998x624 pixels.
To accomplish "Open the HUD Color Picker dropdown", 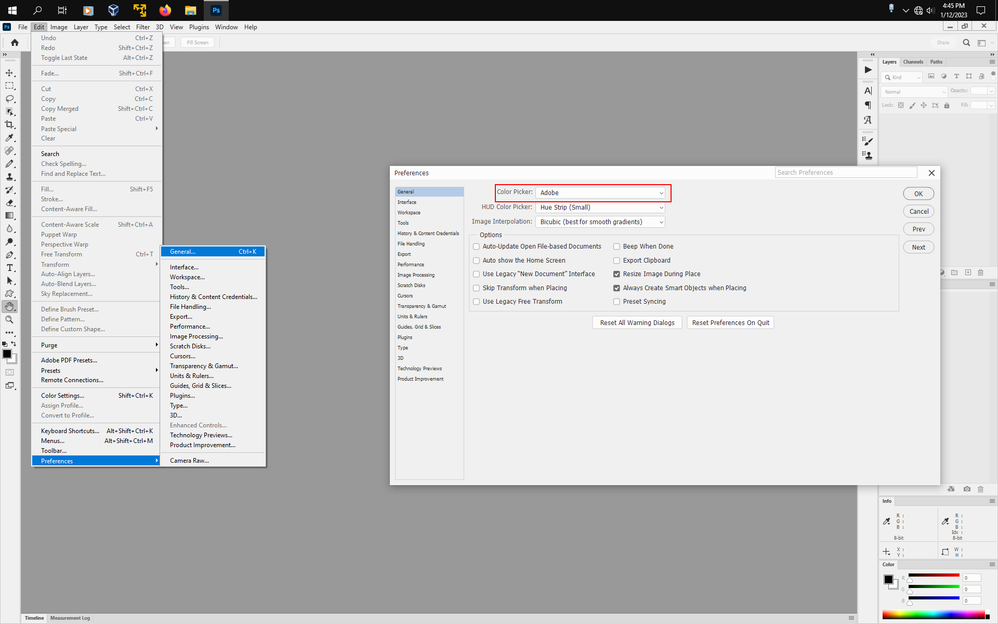I will click(x=601, y=207).
